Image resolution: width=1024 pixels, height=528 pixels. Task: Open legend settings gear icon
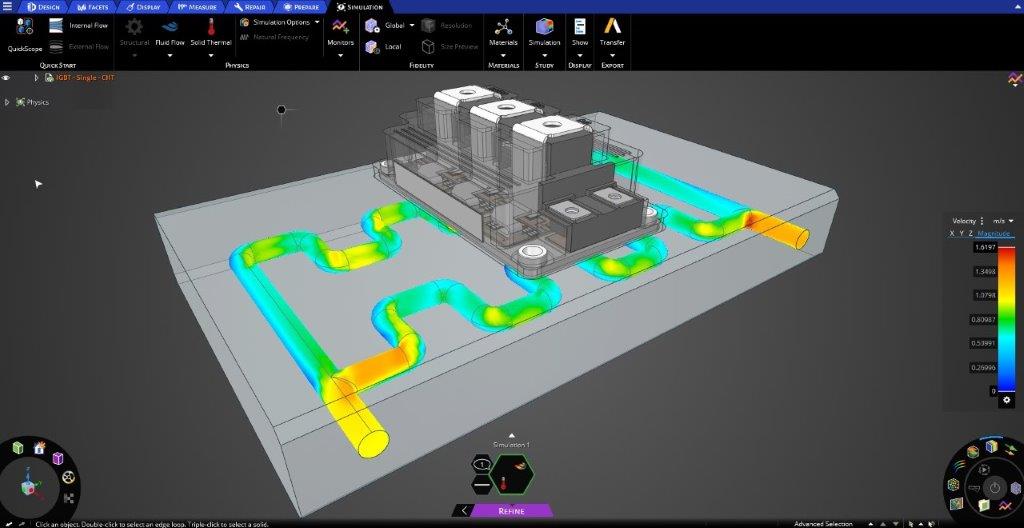point(1006,400)
